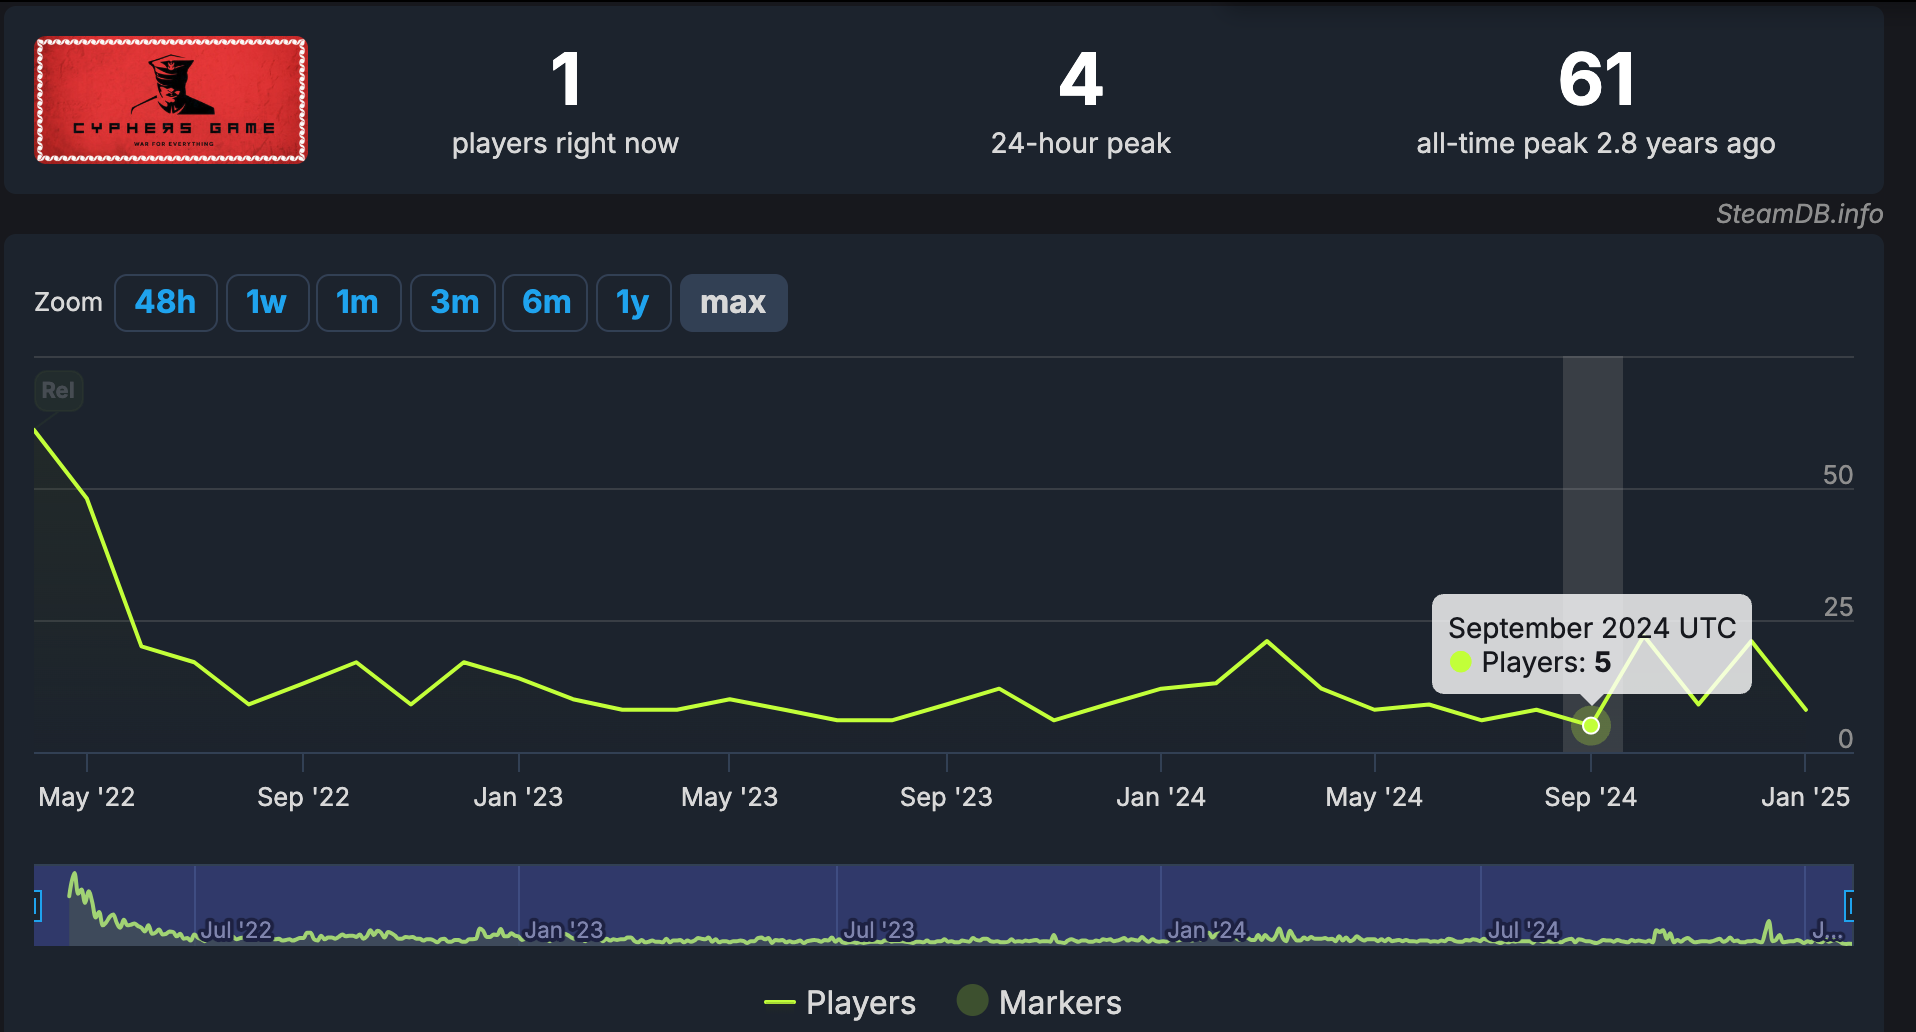Screen dimensions: 1916x1032
Task: Select the 48h zoom range
Action: click(x=165, y=302)
